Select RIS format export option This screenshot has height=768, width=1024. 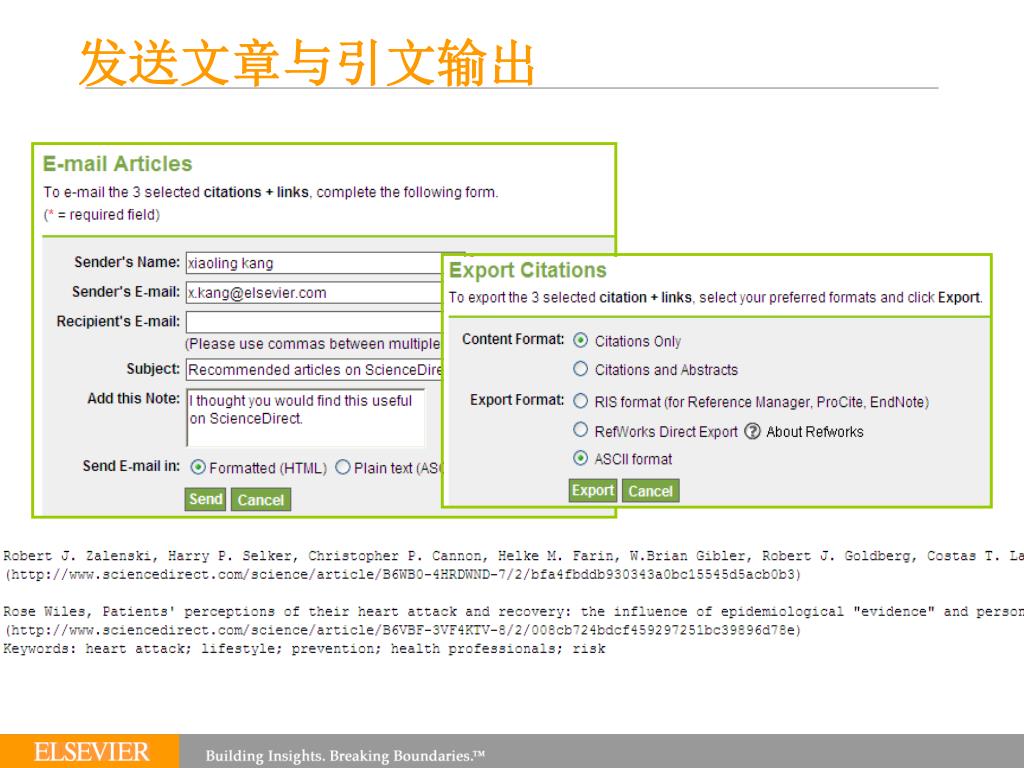pos(581,401)
